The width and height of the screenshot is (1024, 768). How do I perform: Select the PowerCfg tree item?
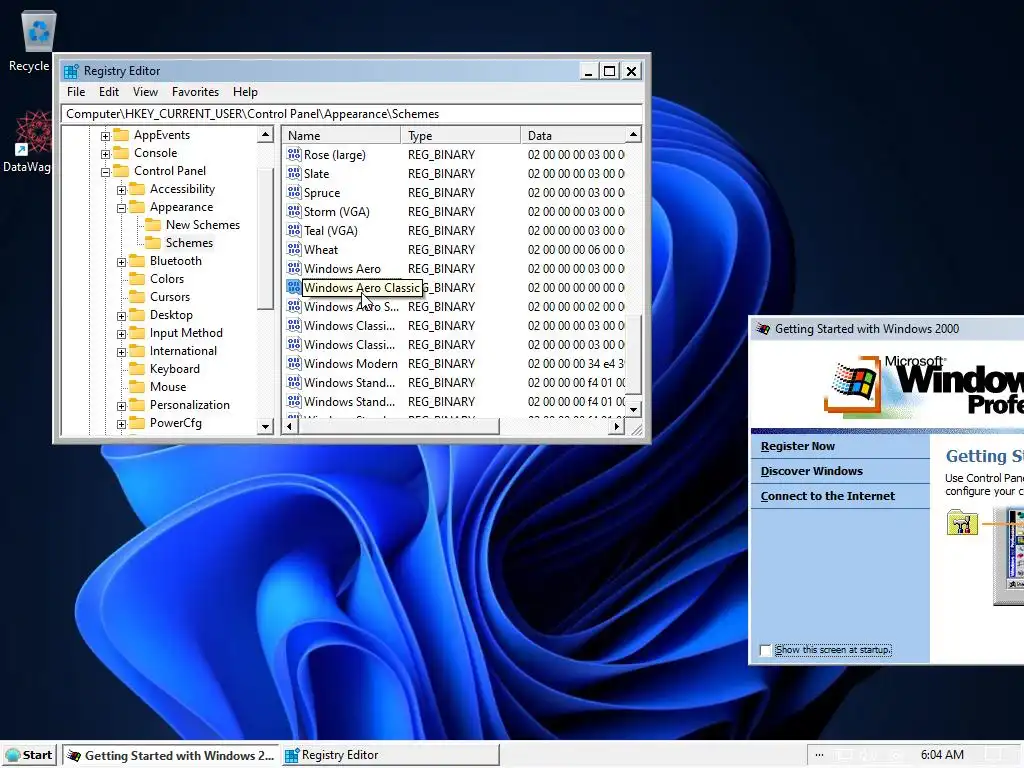[x=176, y=423]
